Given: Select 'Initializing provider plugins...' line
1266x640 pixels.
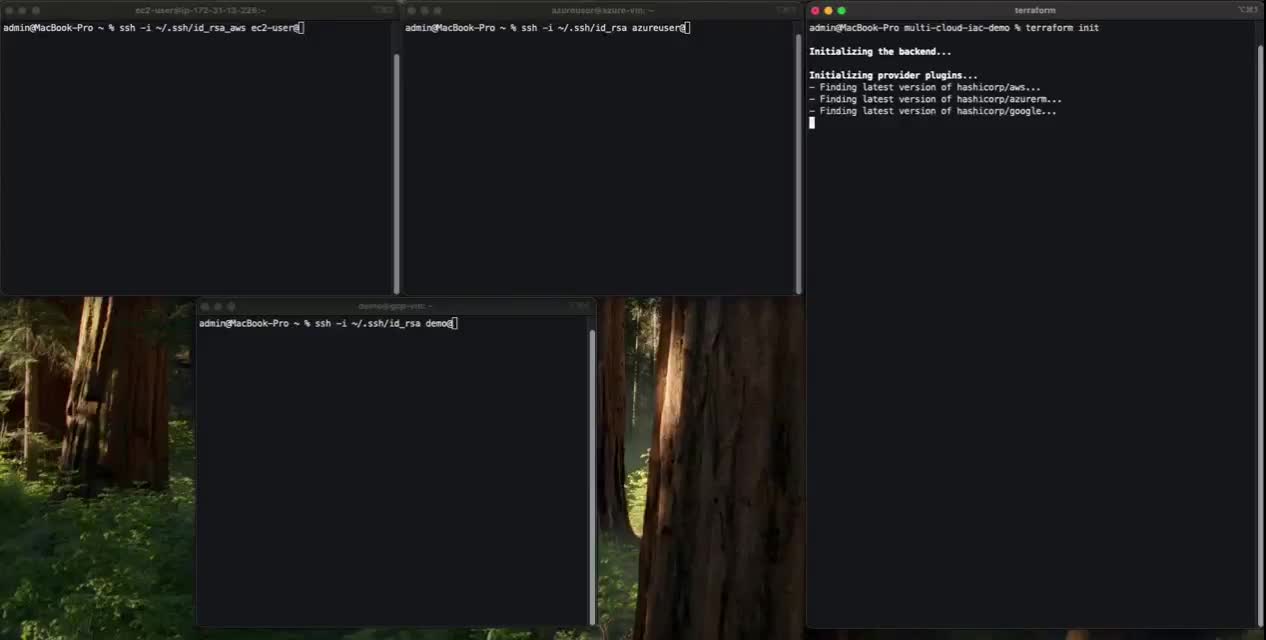Looking at the screenshot, I should [x=894, y=76].
